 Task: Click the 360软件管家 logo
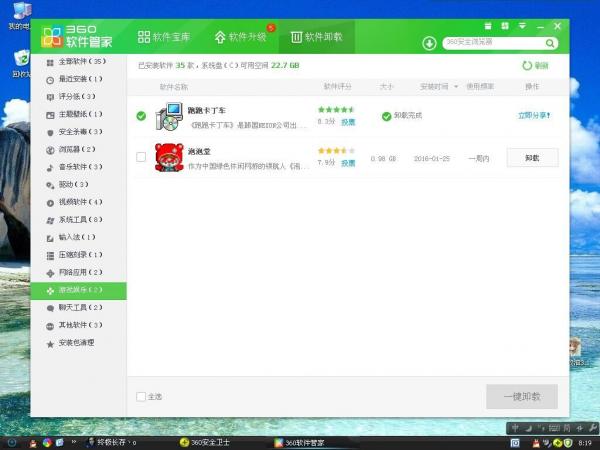[77, 37]
